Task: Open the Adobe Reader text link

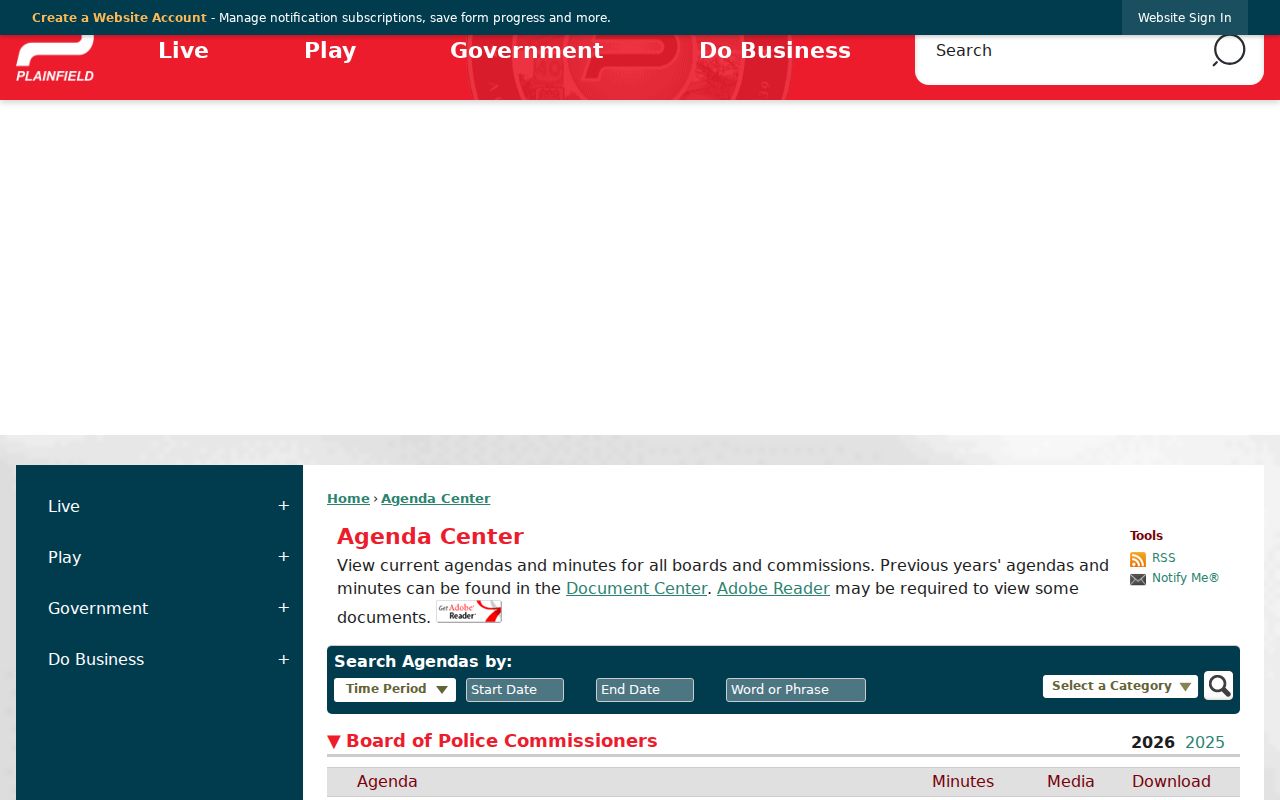Action: (773, 589)
